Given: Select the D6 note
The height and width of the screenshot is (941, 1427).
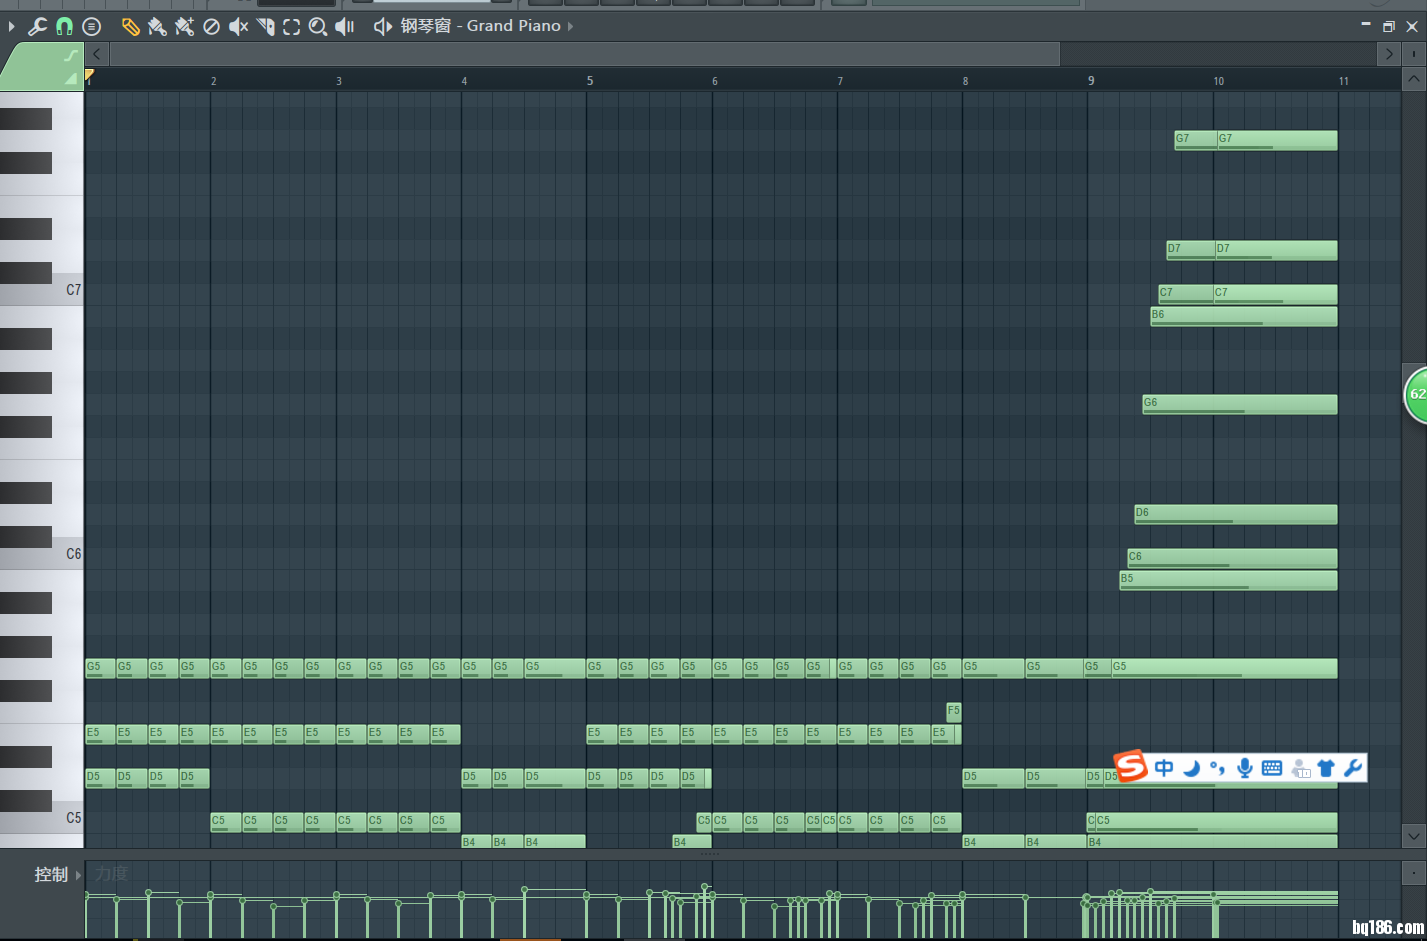Looking at the screenshot, I should pos(1236,514).
